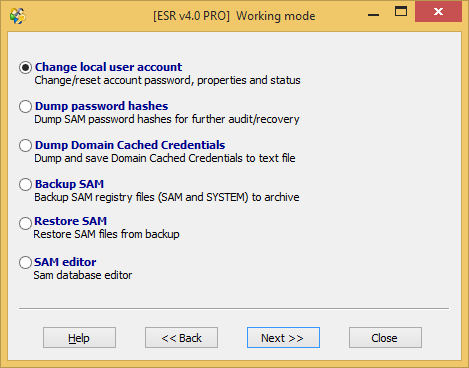
Task: Select the SAM editor radio button
Action: coord(25,262)
